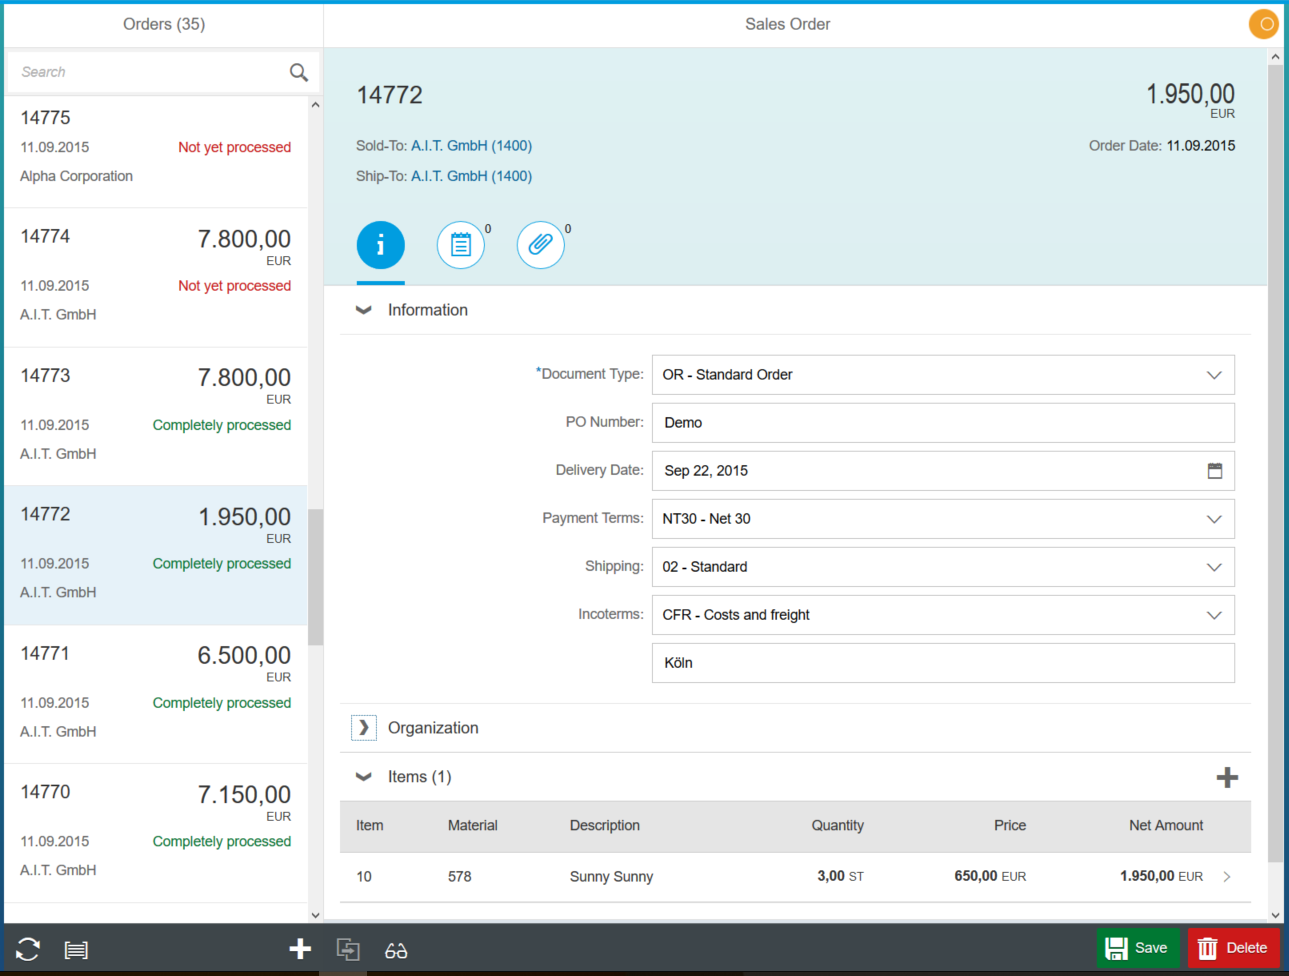
Task: Add a new item with the plus icon
Action: pos(1227,776)
